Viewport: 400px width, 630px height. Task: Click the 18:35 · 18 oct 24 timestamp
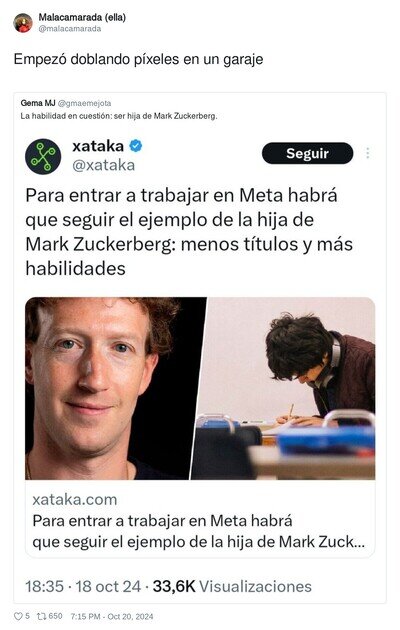(x=83, y=586)
